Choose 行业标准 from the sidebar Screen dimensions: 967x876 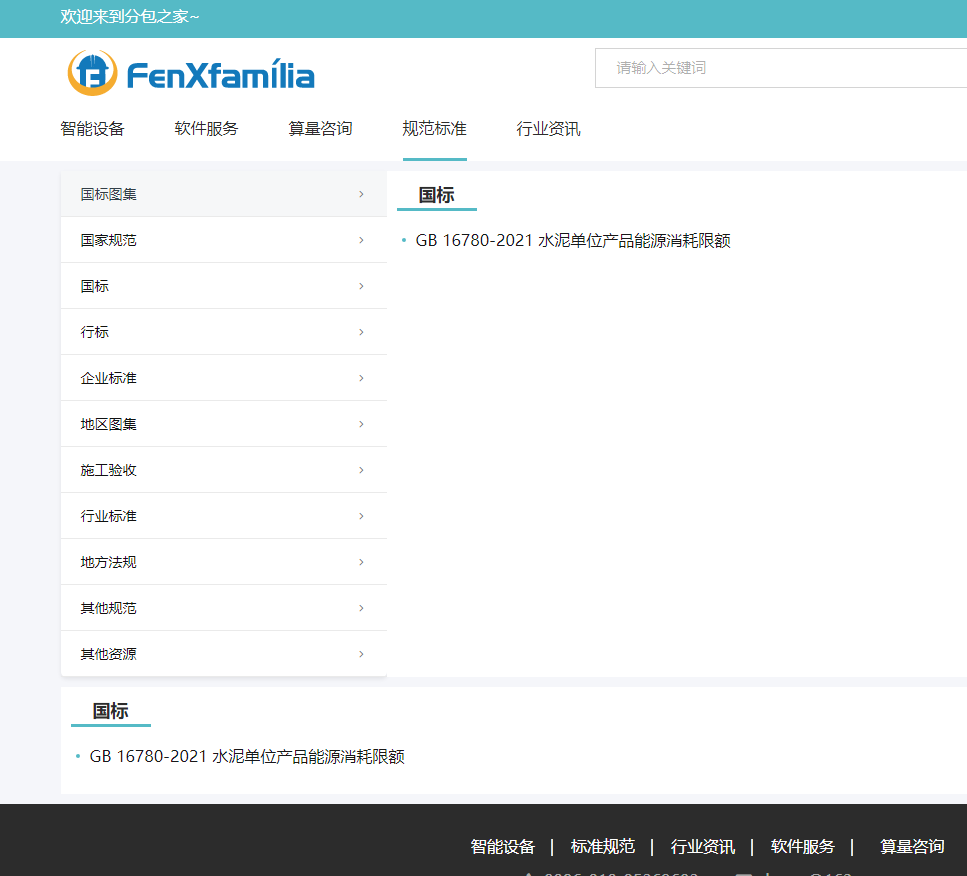(x=108, y=516)
